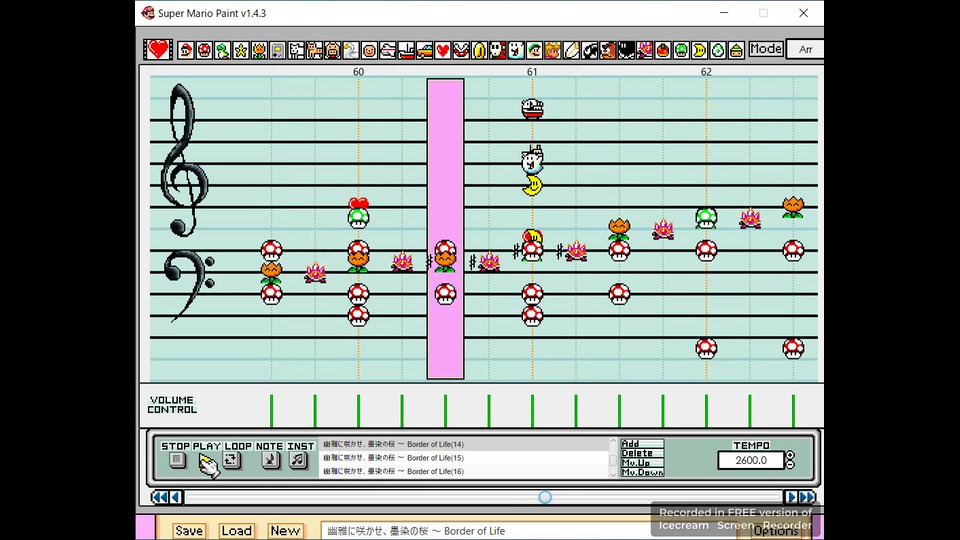Viewport: 960px width, 540px height.
Task: Click the yellow moon note on the staff
Action: pos(533,185)
